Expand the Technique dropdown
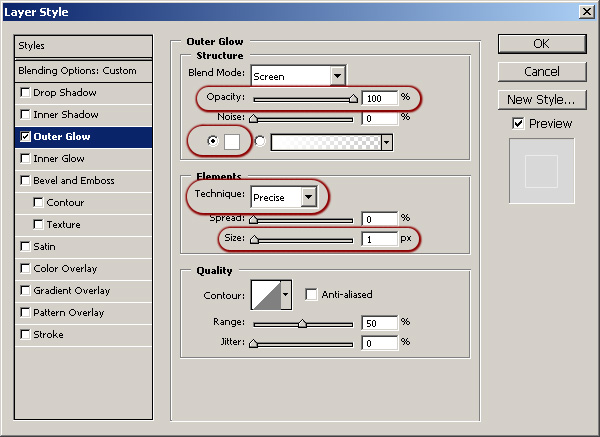 (308, 197)
